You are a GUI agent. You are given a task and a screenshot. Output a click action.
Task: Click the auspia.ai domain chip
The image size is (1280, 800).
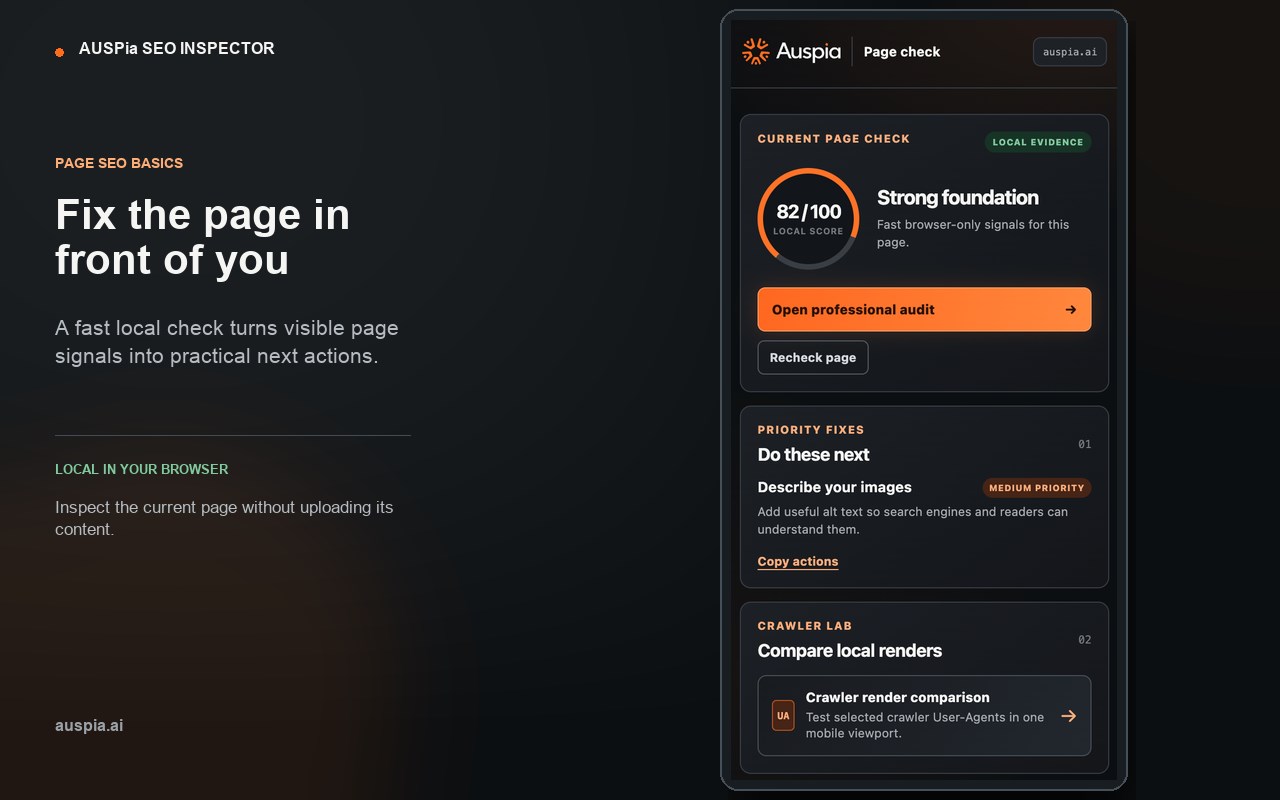point(1070,52)
